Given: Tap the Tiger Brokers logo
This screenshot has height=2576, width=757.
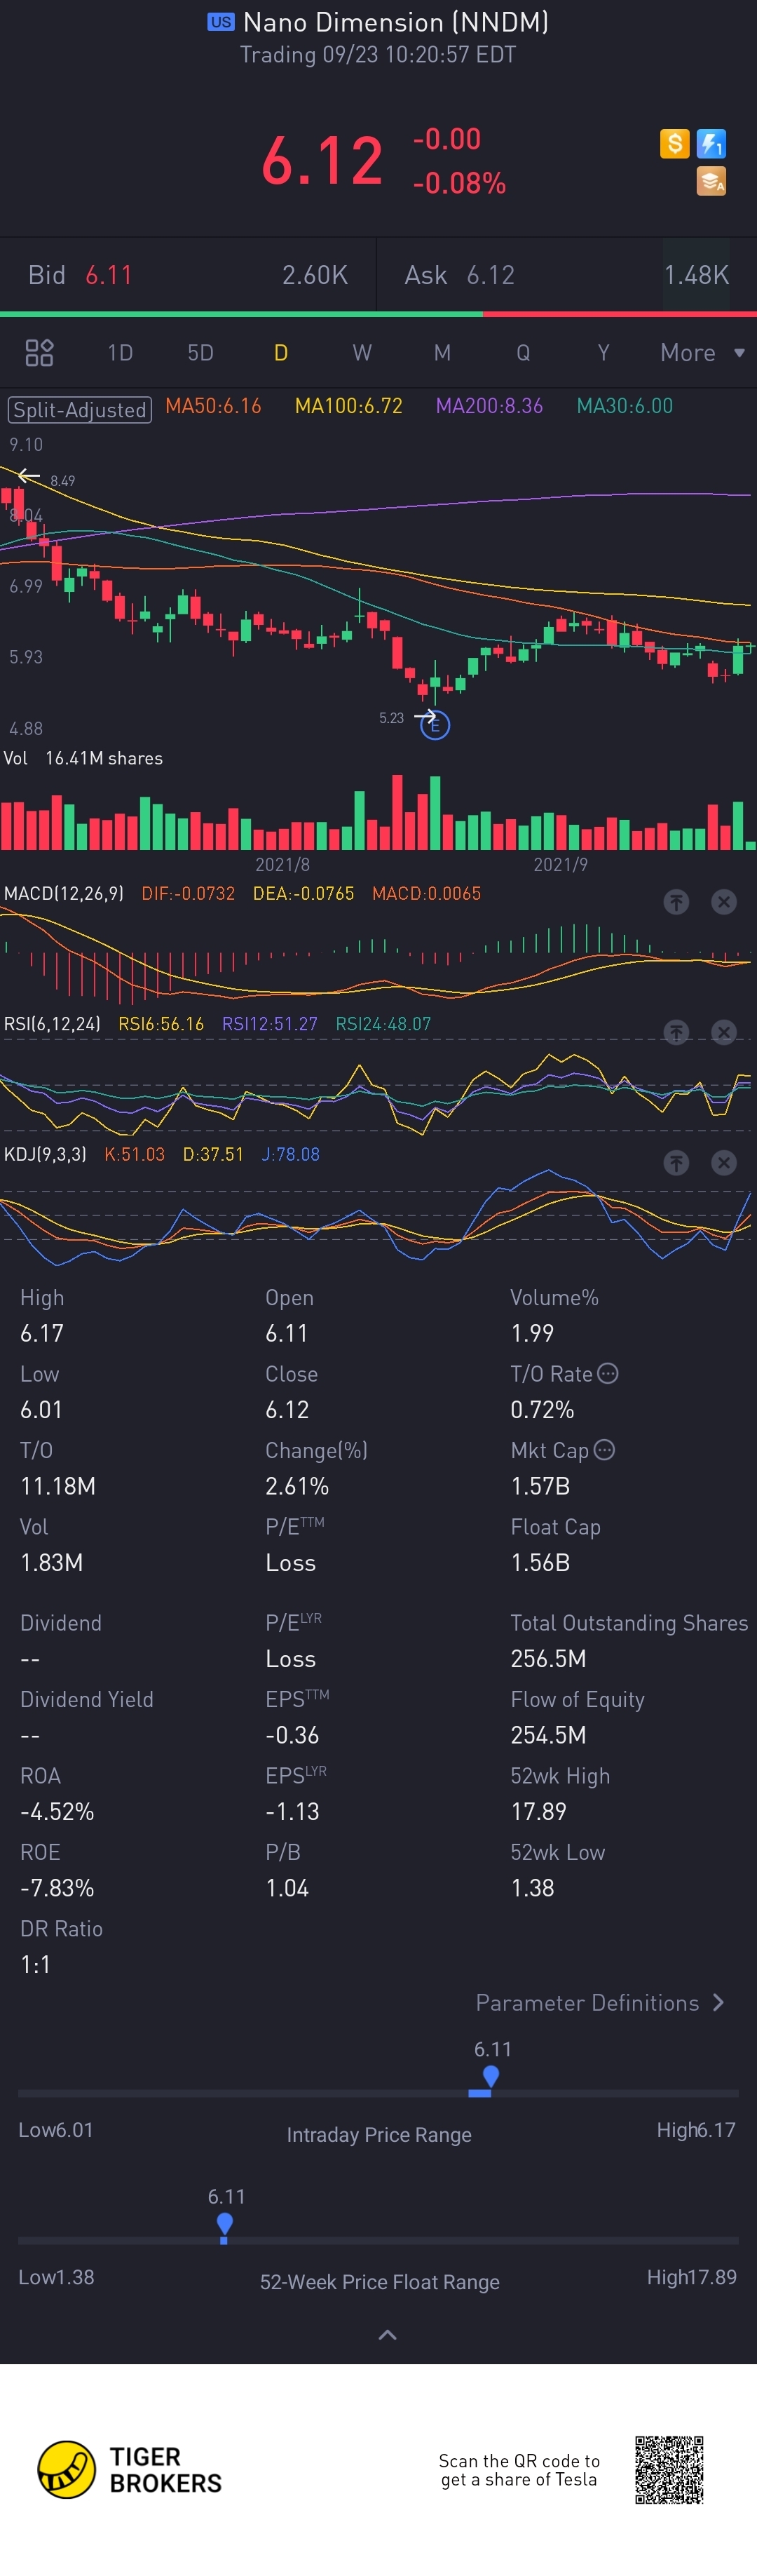Looking at the screenshot, I should [x=130, y=2469].
